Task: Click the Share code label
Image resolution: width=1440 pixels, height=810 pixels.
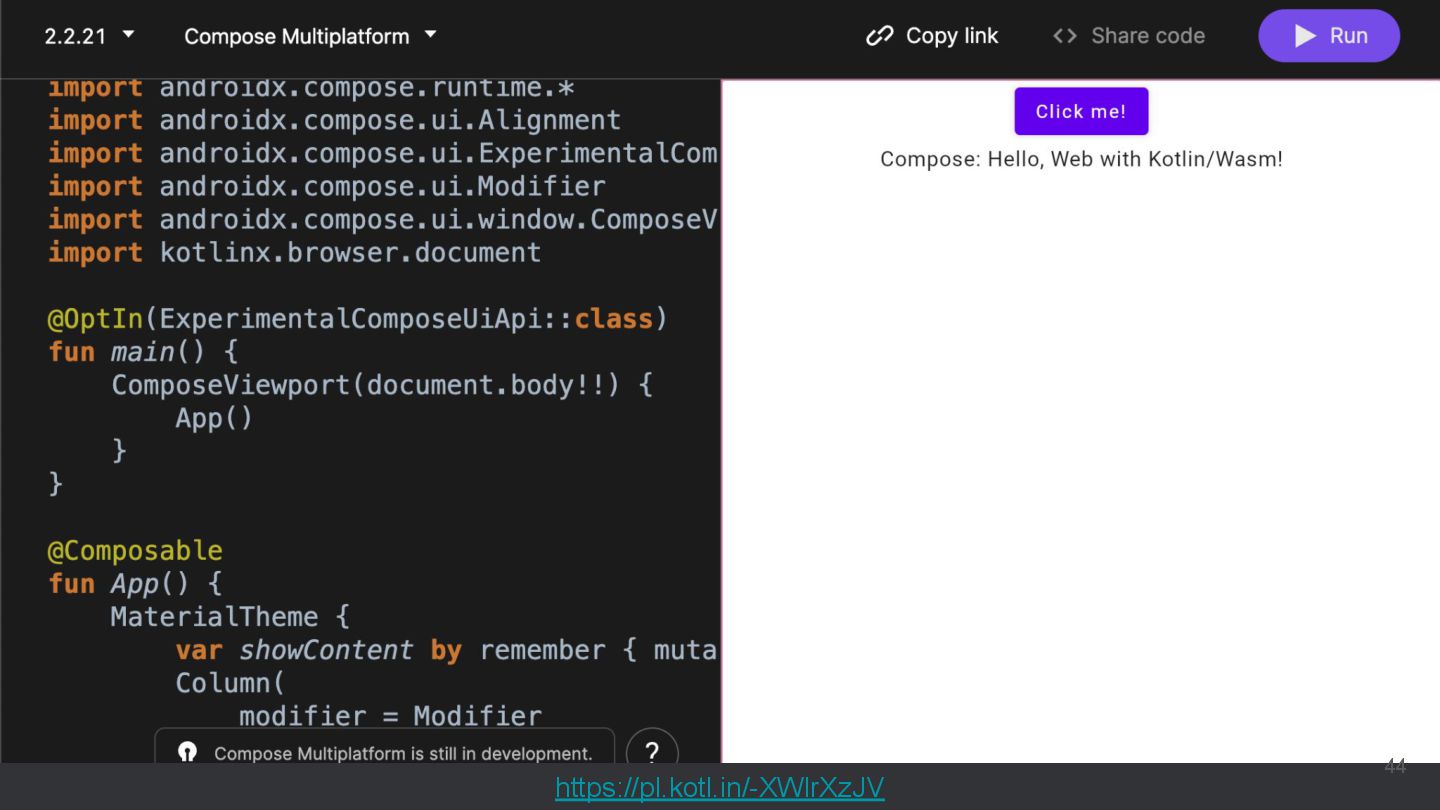Action: [1147, 36]
